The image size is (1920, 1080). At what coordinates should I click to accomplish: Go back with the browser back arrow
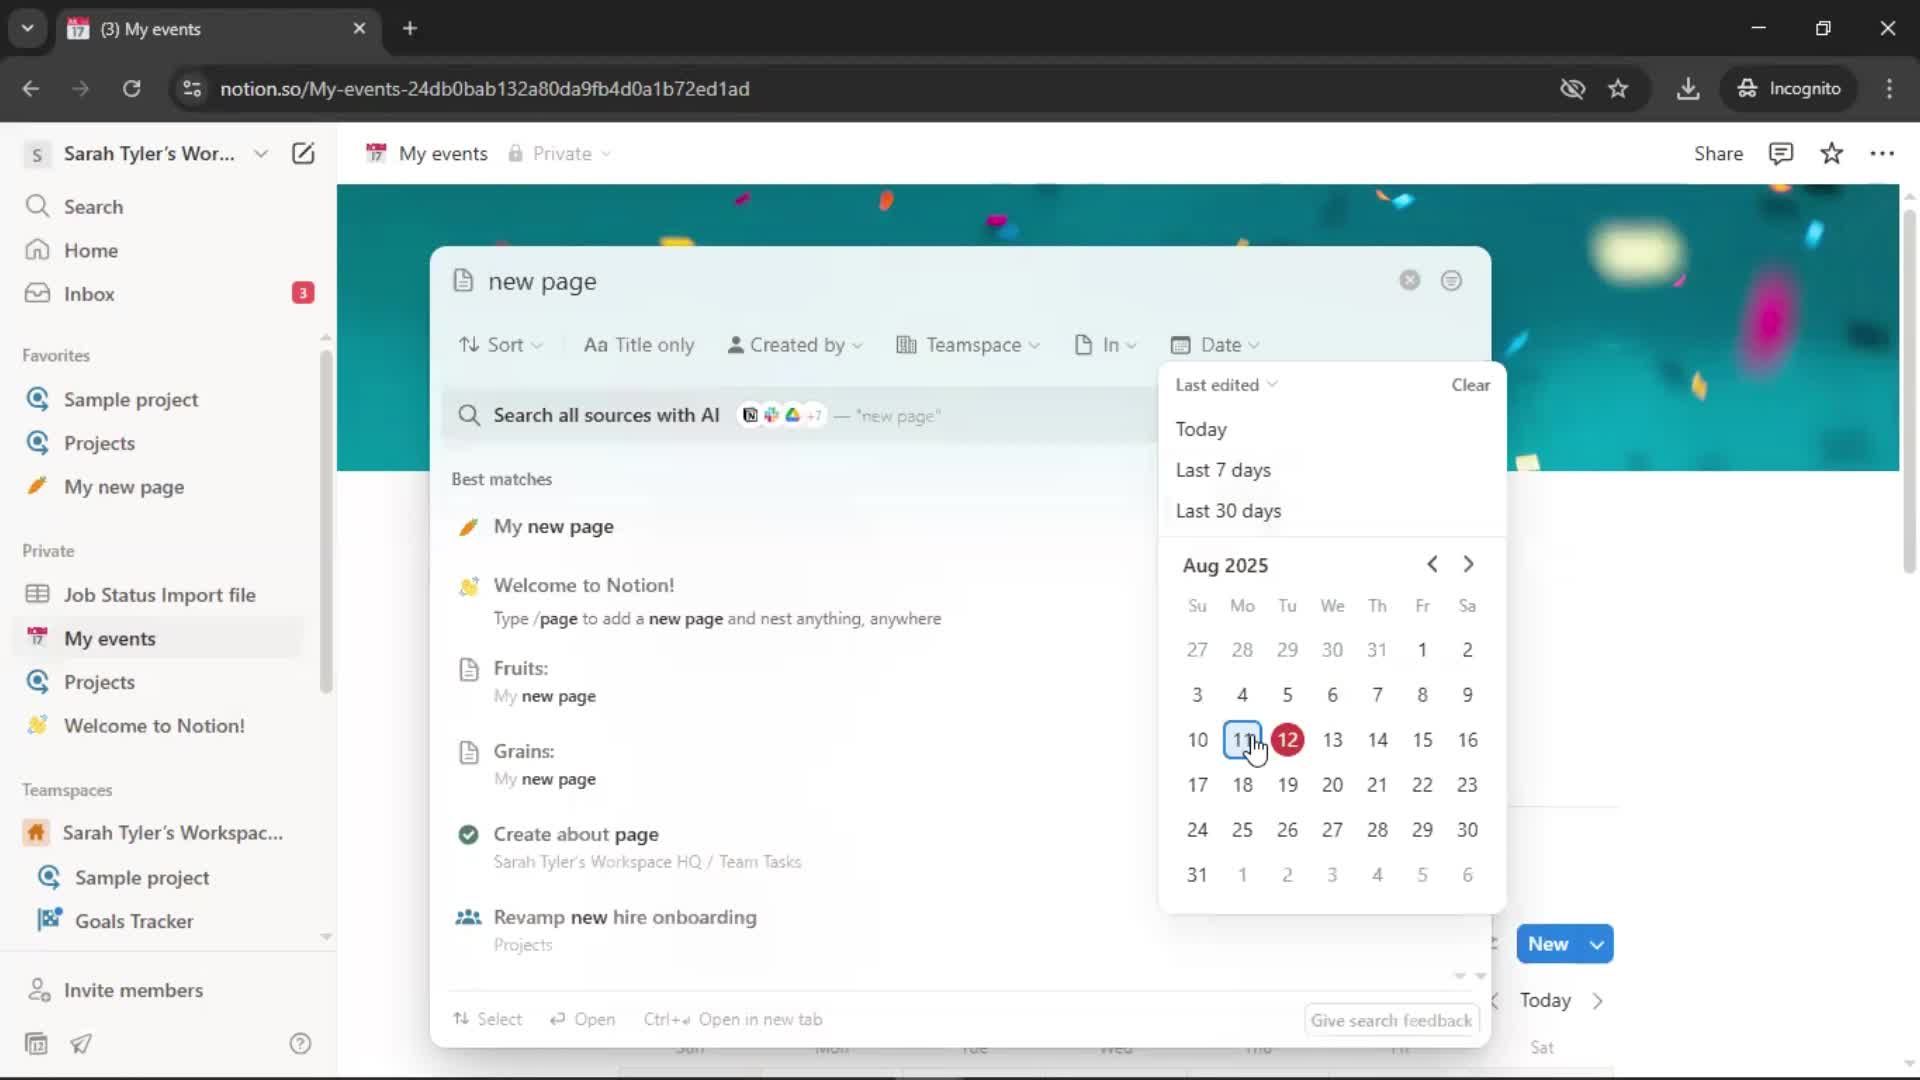tap(31, 89)
